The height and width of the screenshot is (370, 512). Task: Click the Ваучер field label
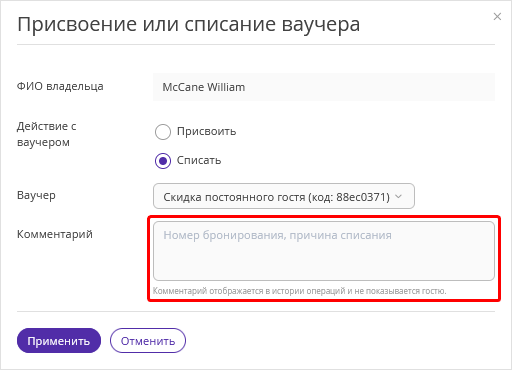[36, 195]
